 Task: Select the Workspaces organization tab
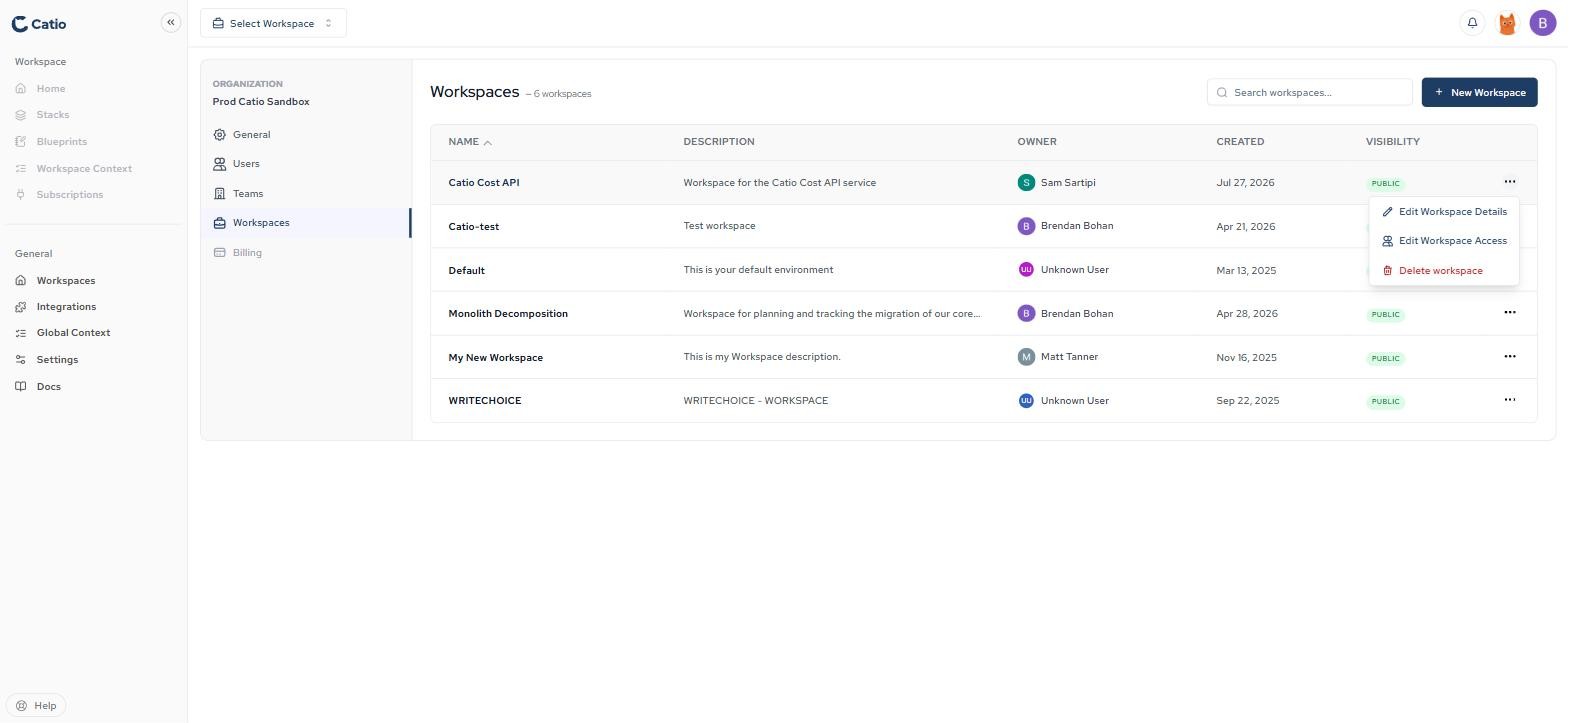(x=306, y=223)
